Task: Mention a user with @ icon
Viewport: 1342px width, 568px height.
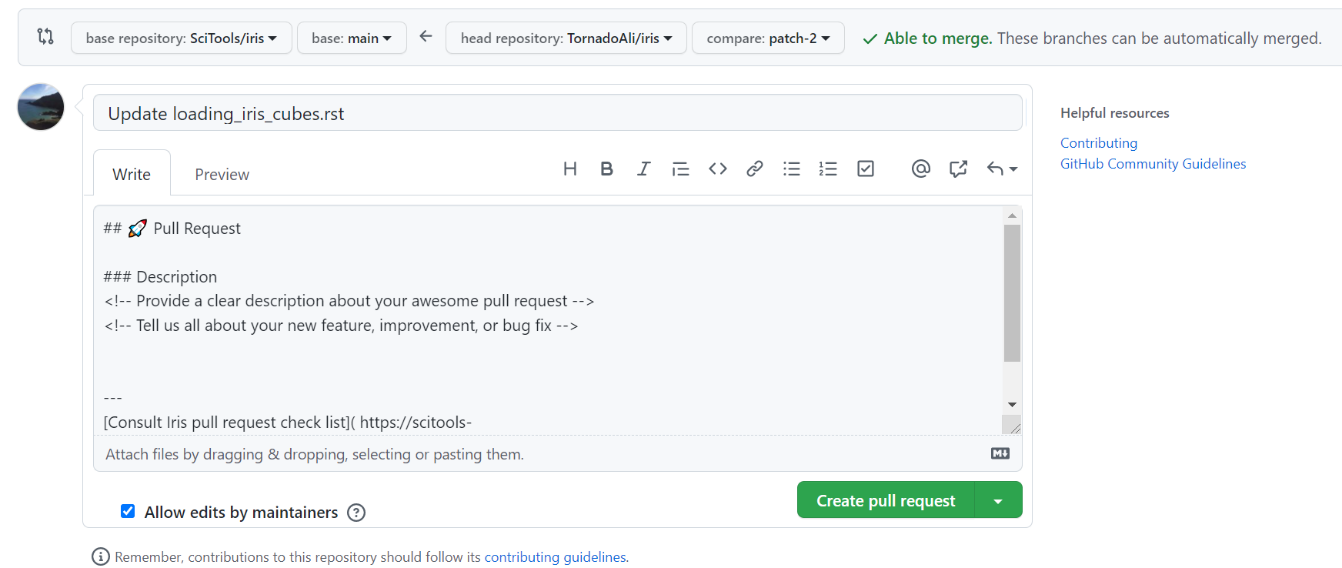Action: tap(921, 169)
